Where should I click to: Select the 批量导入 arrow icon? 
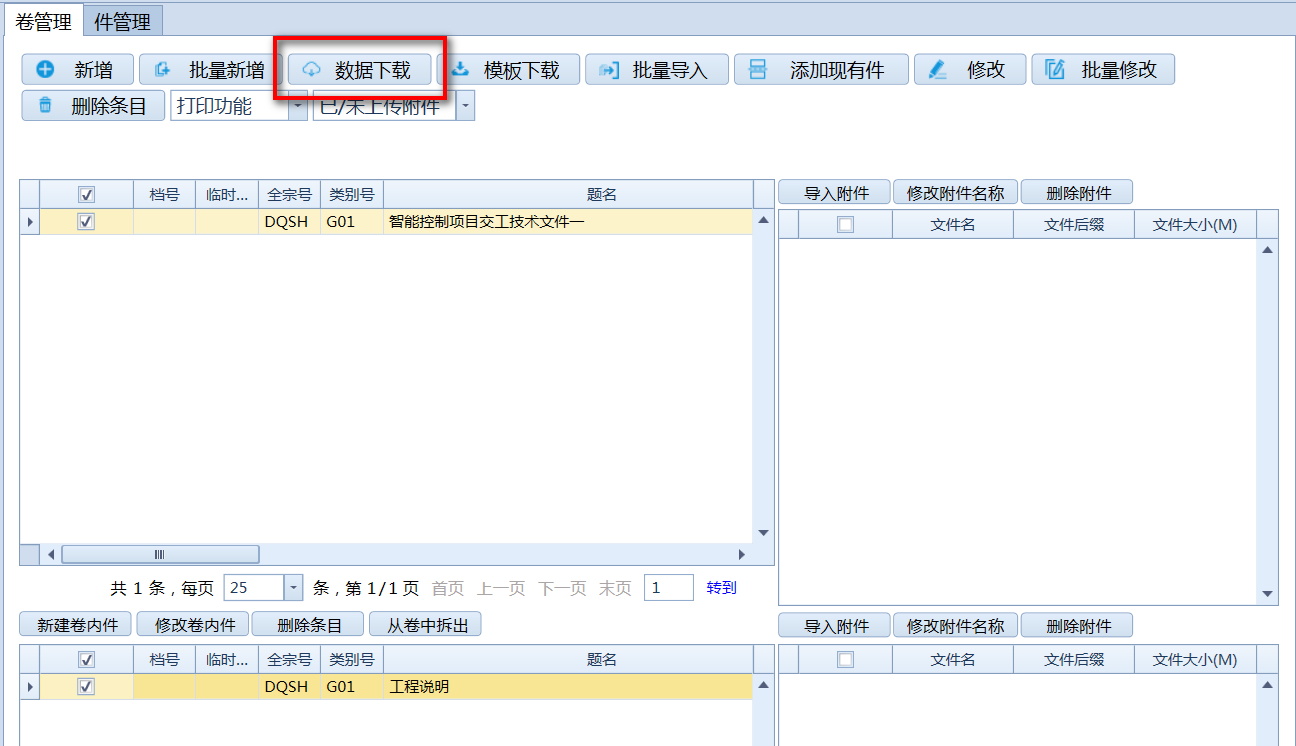point(610,69)
